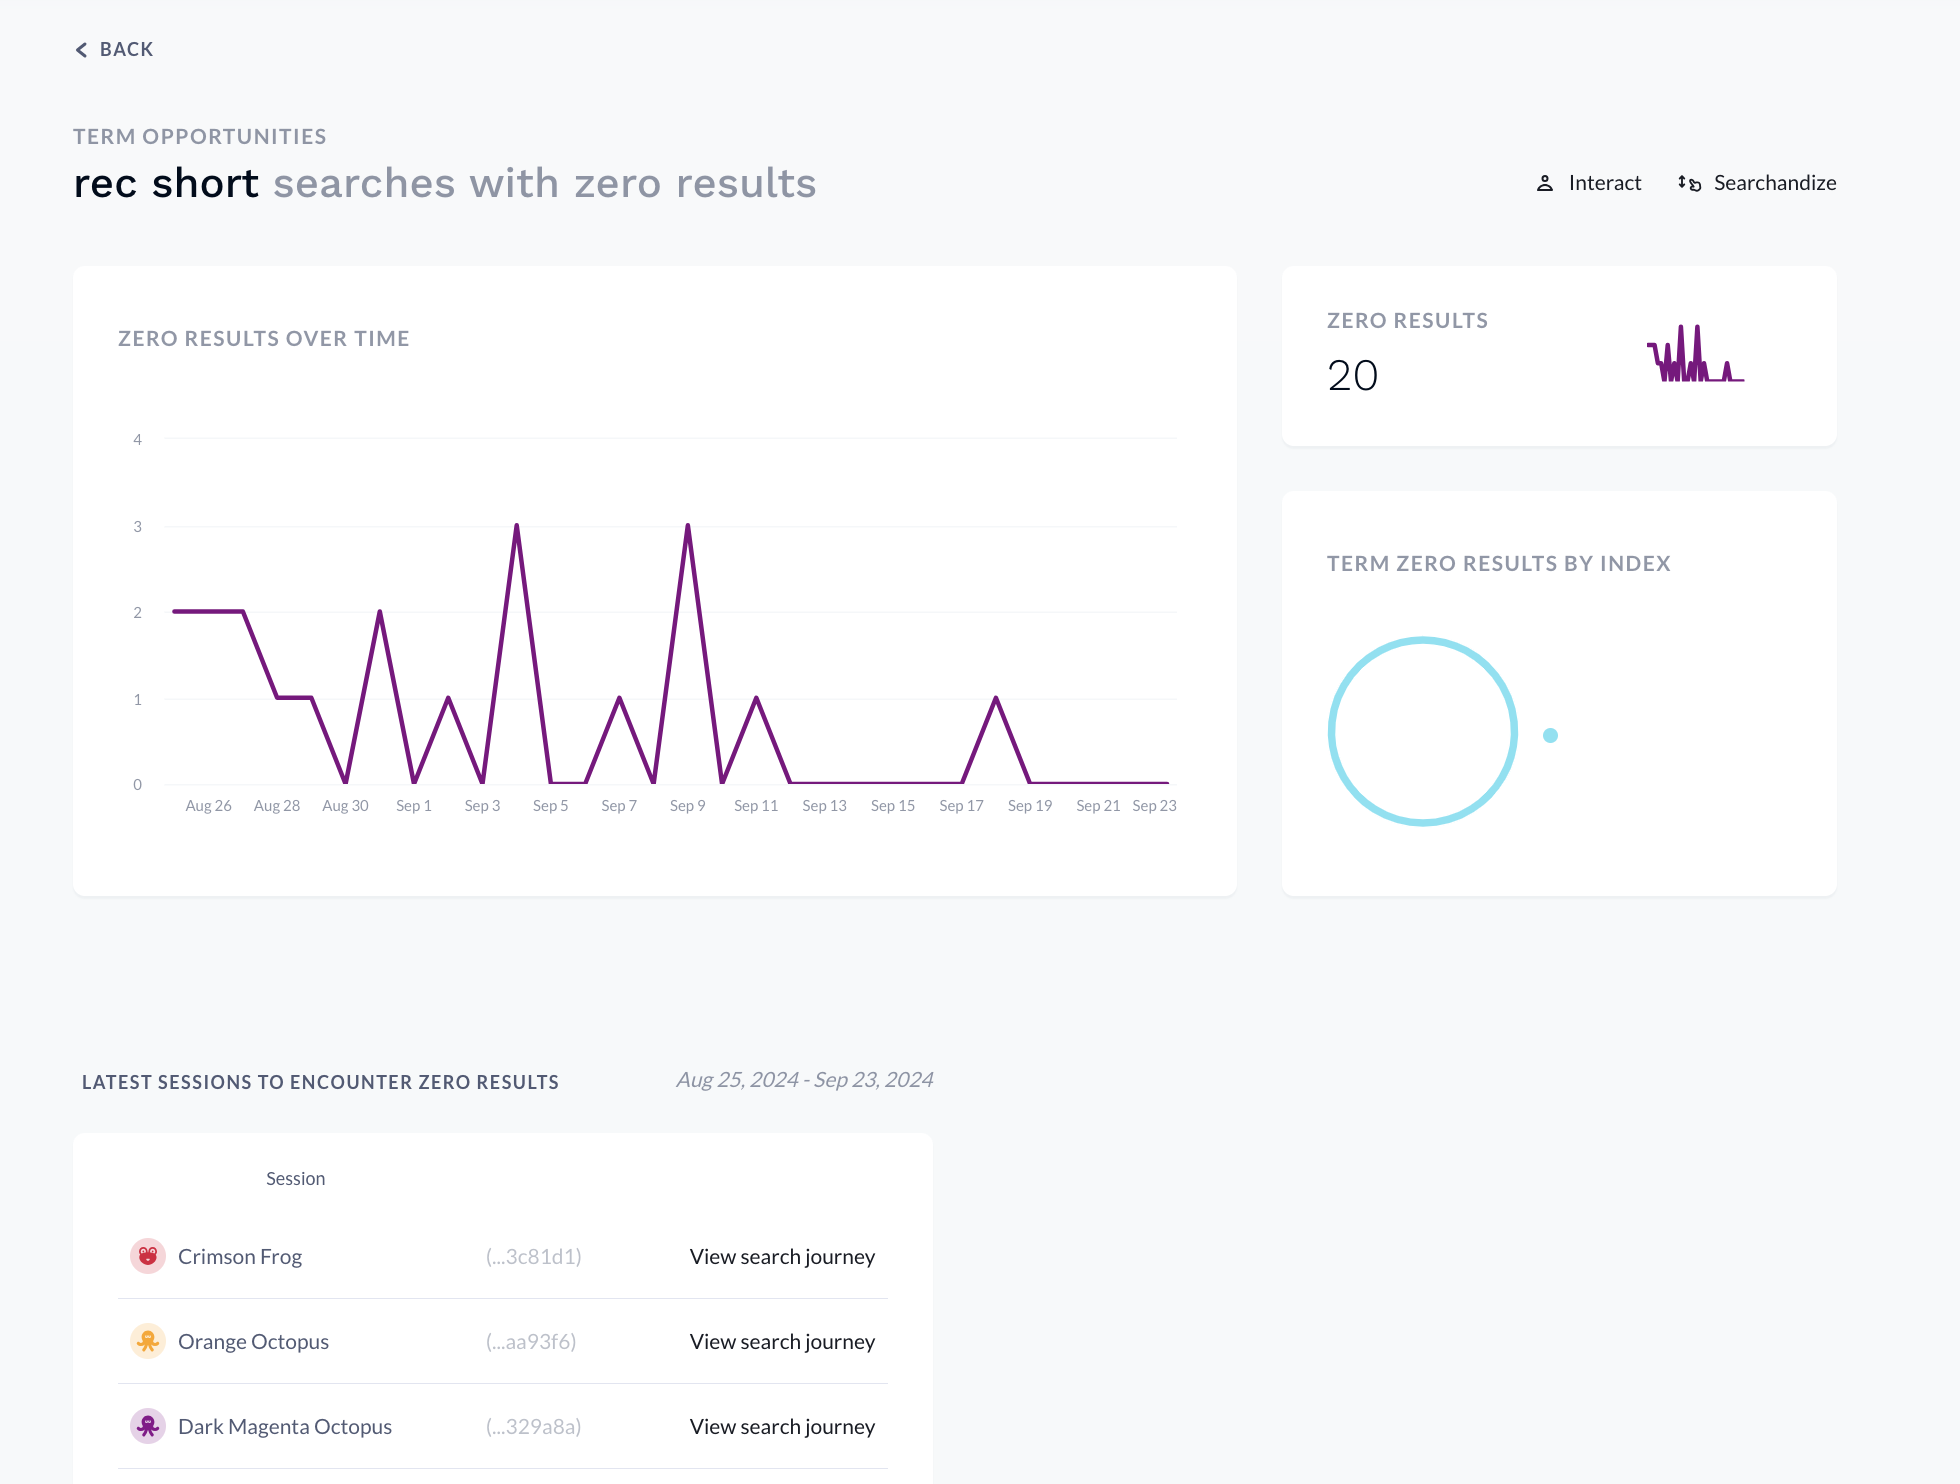Image resolution: width=1960 pixels, height=1484 pixels.
Task: Click the TERM OPPORTUNITIES menu label
Action: [199, 137]
